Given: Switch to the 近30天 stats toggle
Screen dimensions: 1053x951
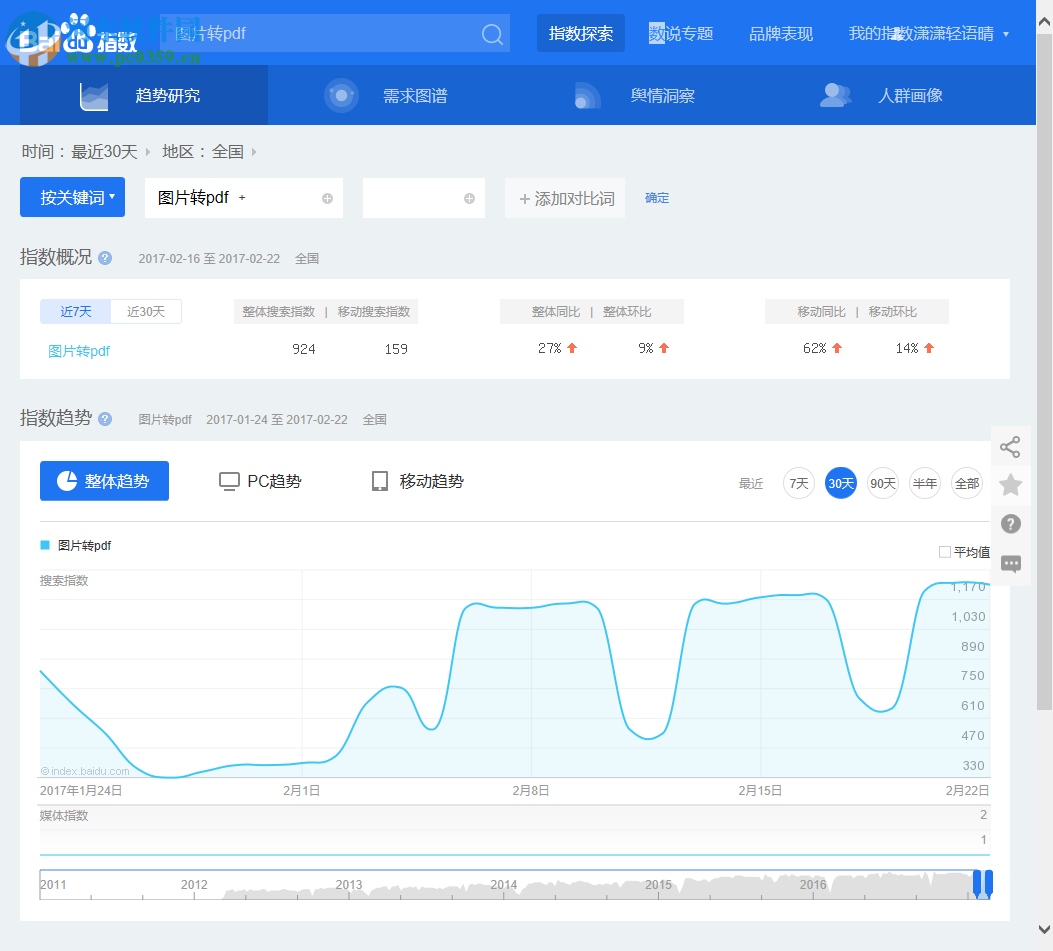Looking at the screenshot, I should pos(146,311).
